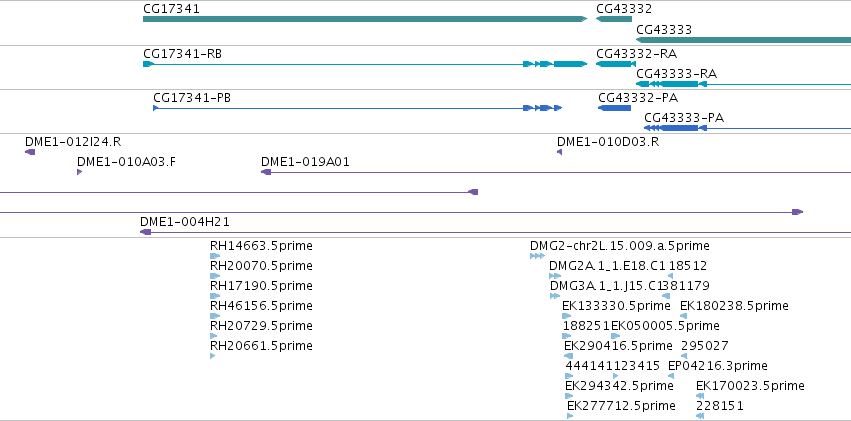Screen dimensions: 851x421
Task: Open the CG43333-RA transcript label
Action: click(x=676, y=73)
